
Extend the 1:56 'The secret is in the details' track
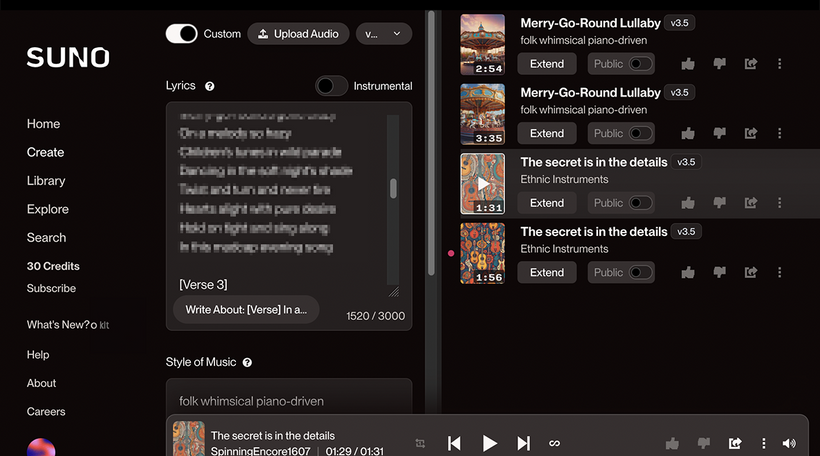tap(547, 272)
